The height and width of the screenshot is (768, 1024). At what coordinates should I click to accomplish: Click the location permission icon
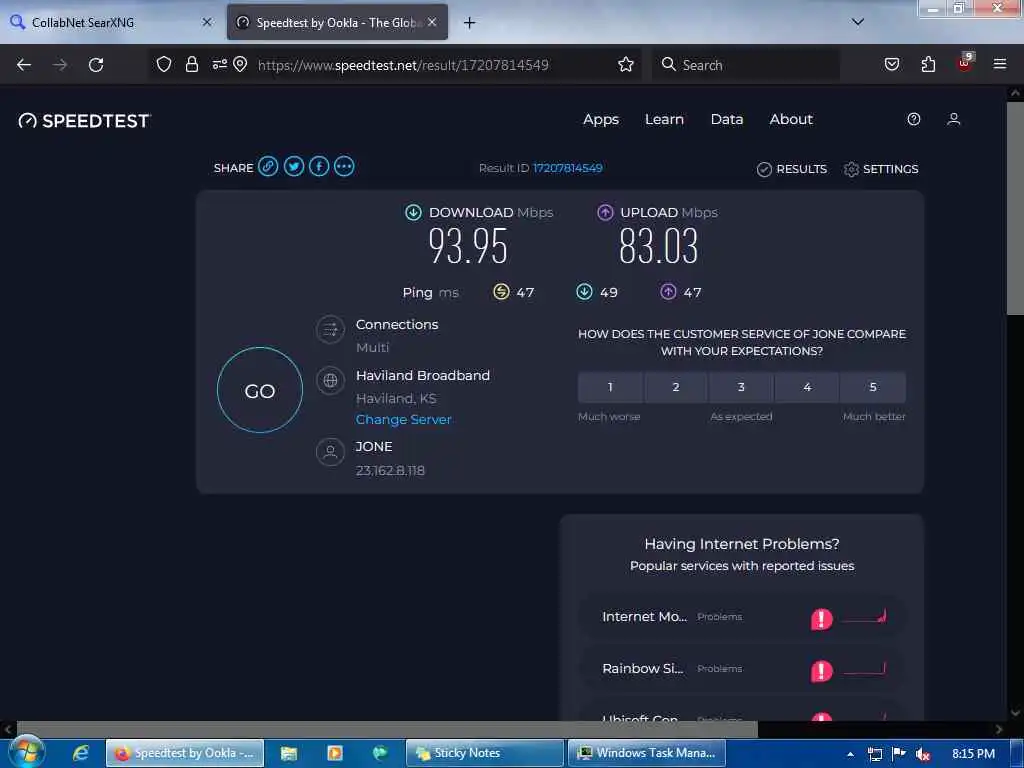click(x=240, y=64)
